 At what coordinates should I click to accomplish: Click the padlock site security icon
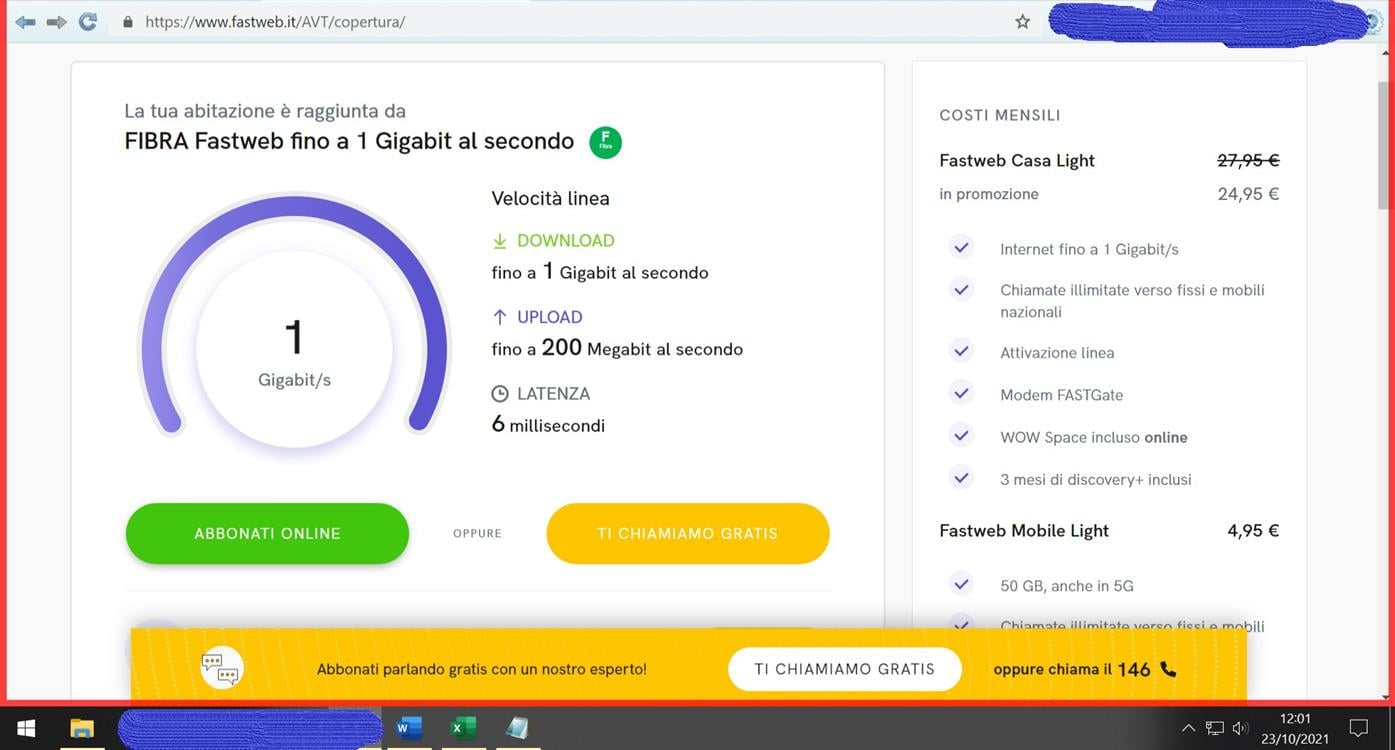127,21
